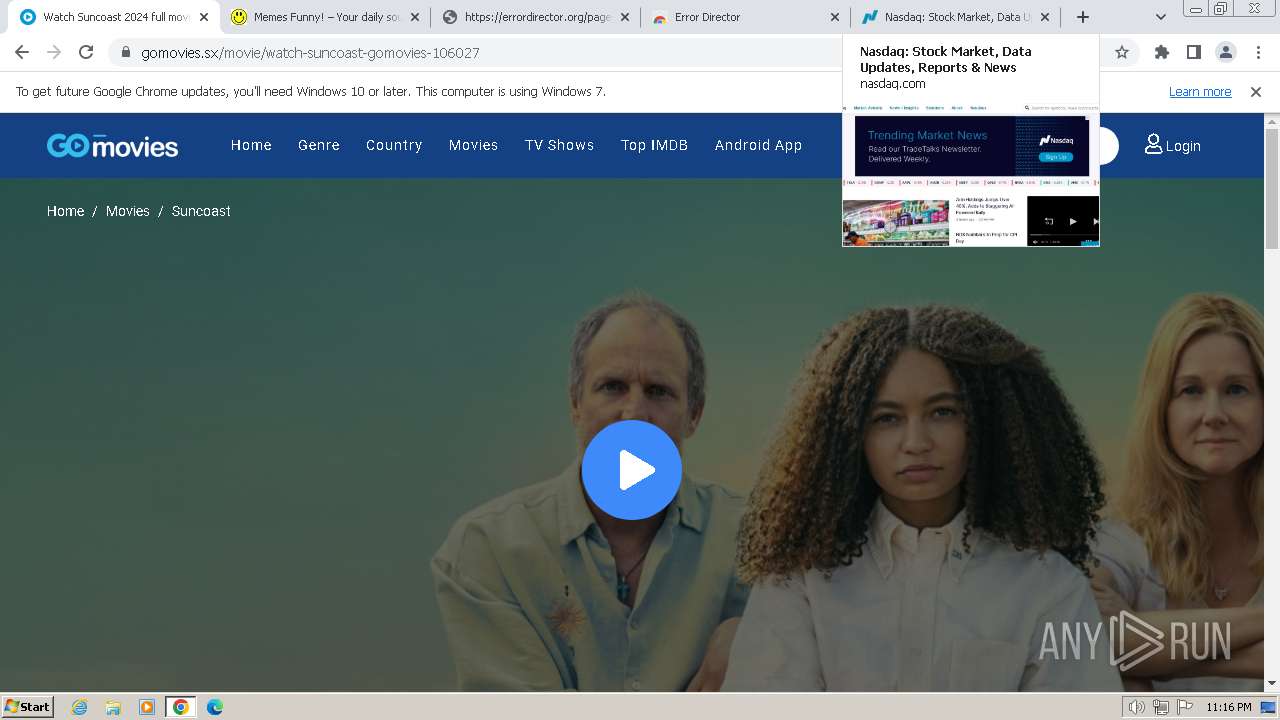1280x720 pixels.
Task: Open the volume tray icon
Action: [1137, 707]
